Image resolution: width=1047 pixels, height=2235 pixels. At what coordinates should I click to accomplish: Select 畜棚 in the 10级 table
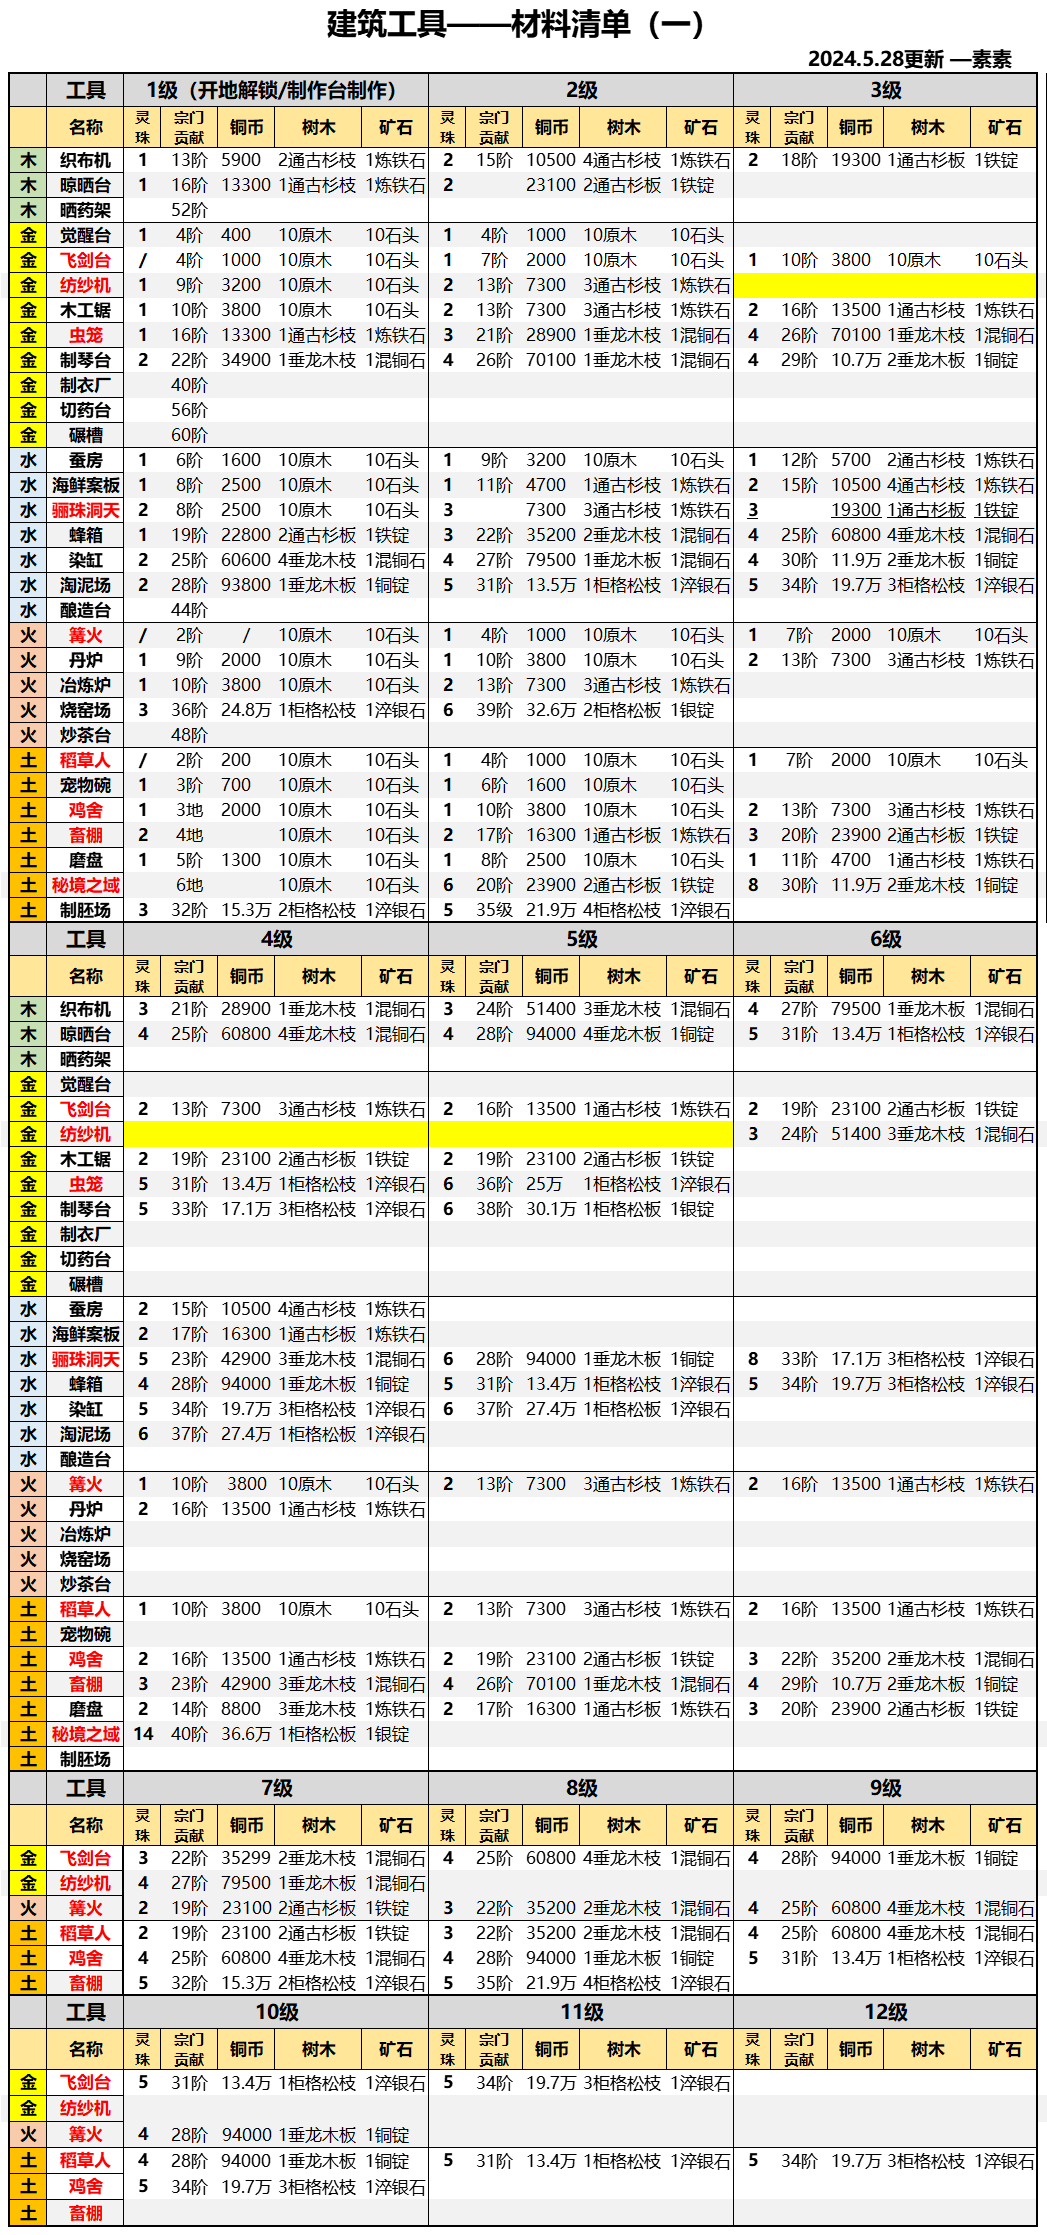tap(85, 2213)
